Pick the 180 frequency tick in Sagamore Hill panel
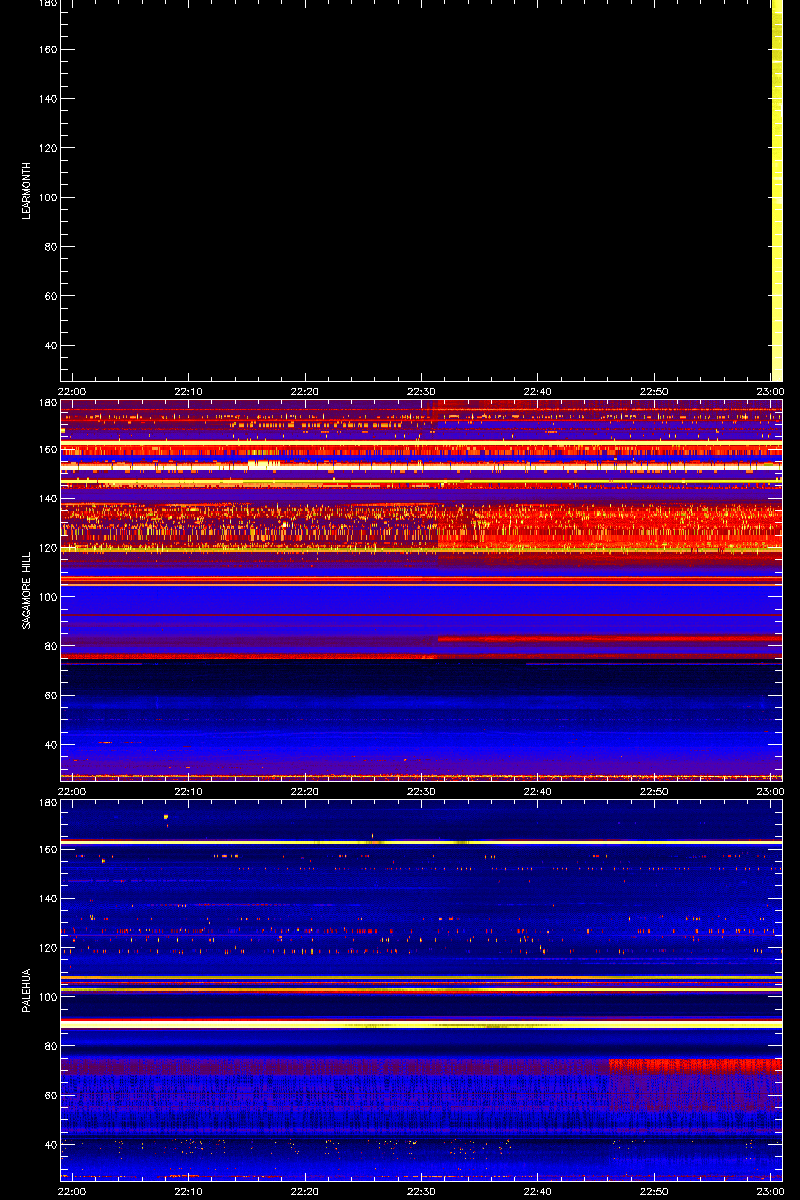This screenshot has width=800, height=1200. 49,403
